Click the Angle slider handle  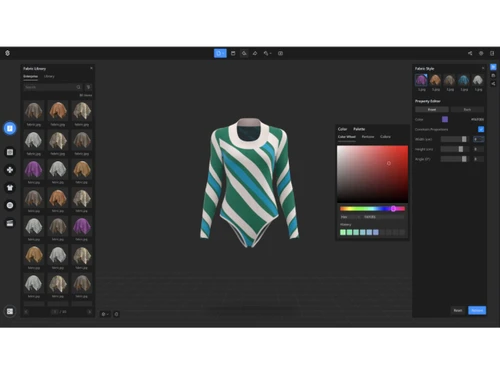point(464,159)
